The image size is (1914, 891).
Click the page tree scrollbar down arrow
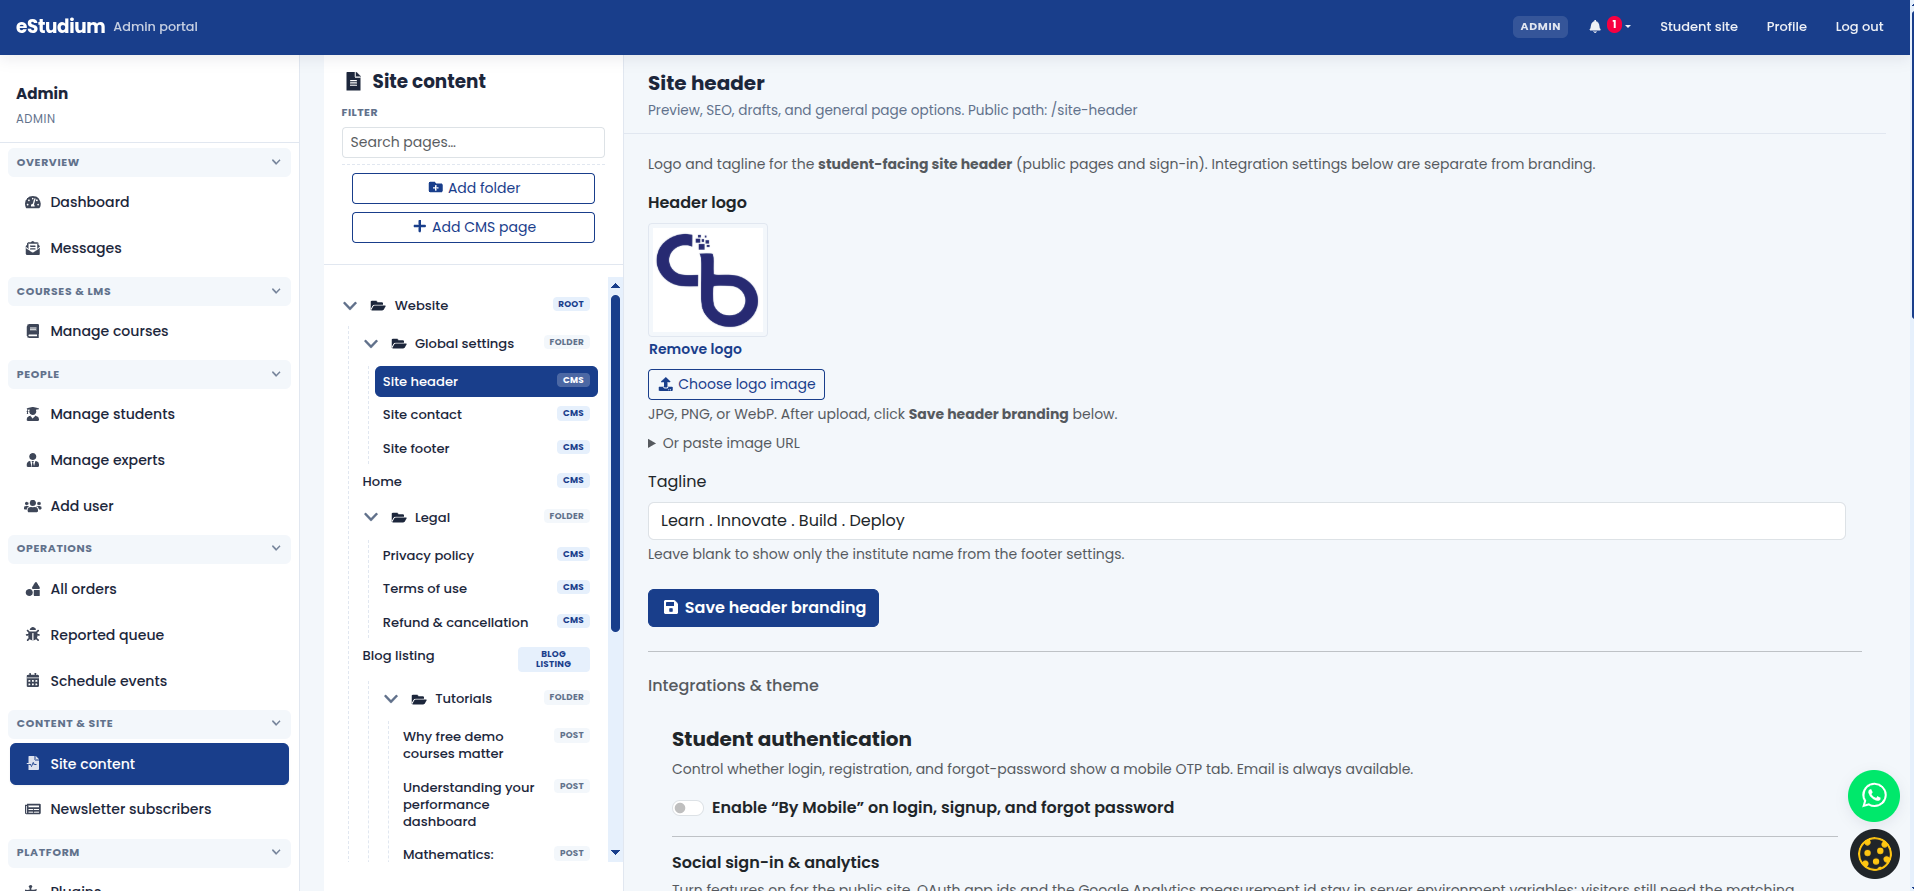click(x=615, y=853)
